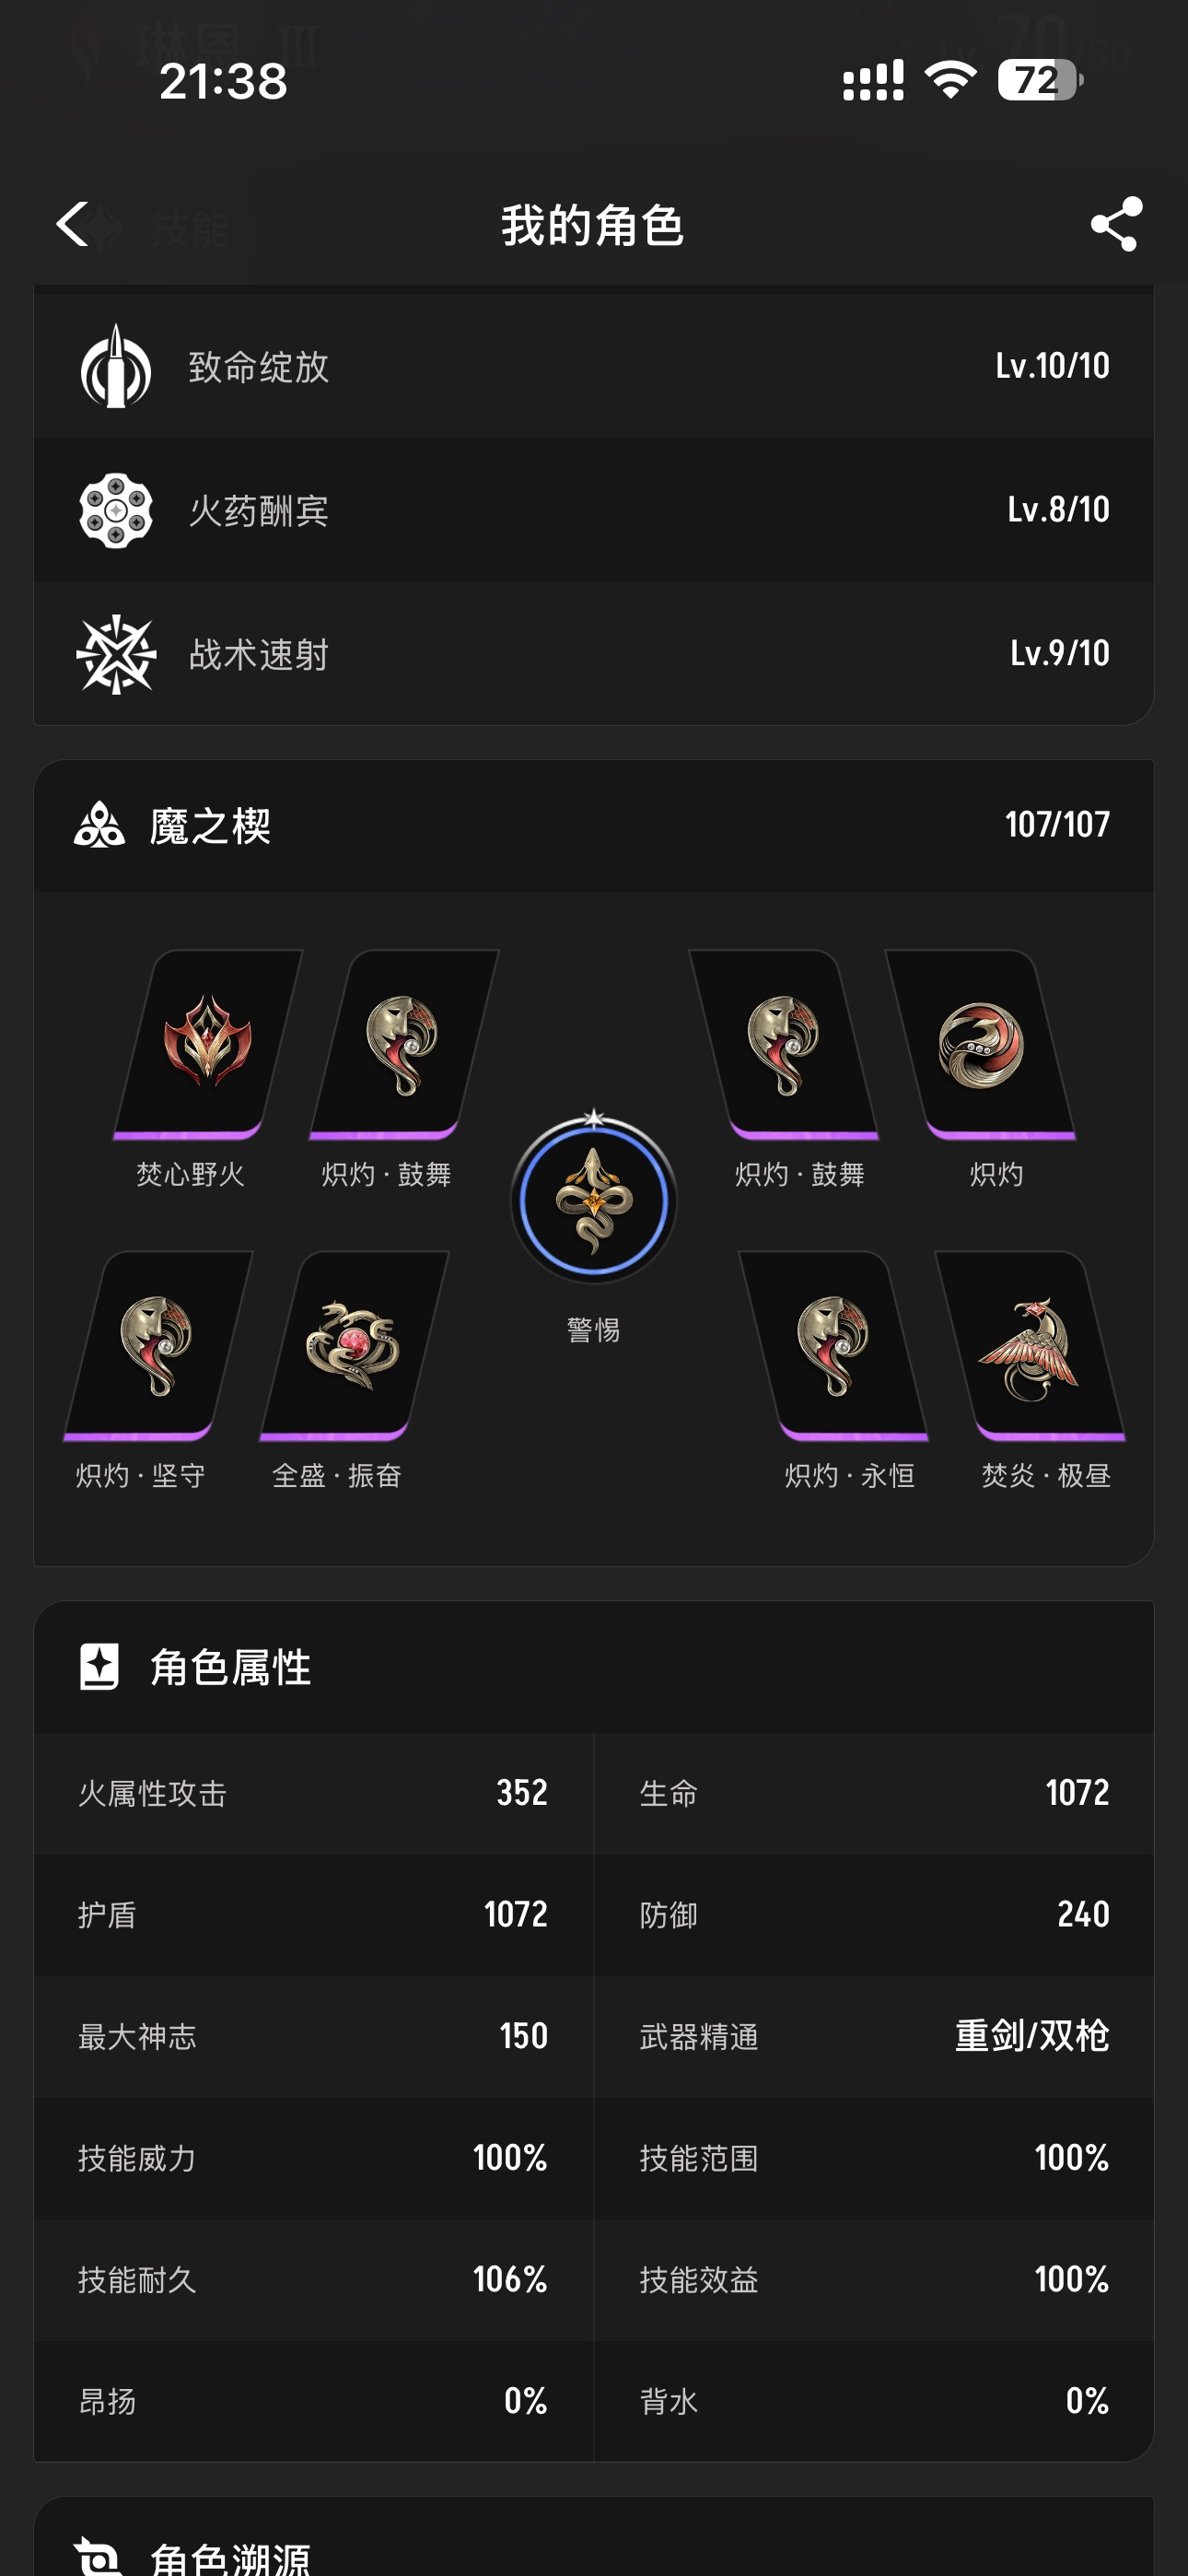Tap the 武器精通 重剑/双枪 value
This screenshot has width=1188, height=2576.
pyautogui.click(x=1032, y=2036)
